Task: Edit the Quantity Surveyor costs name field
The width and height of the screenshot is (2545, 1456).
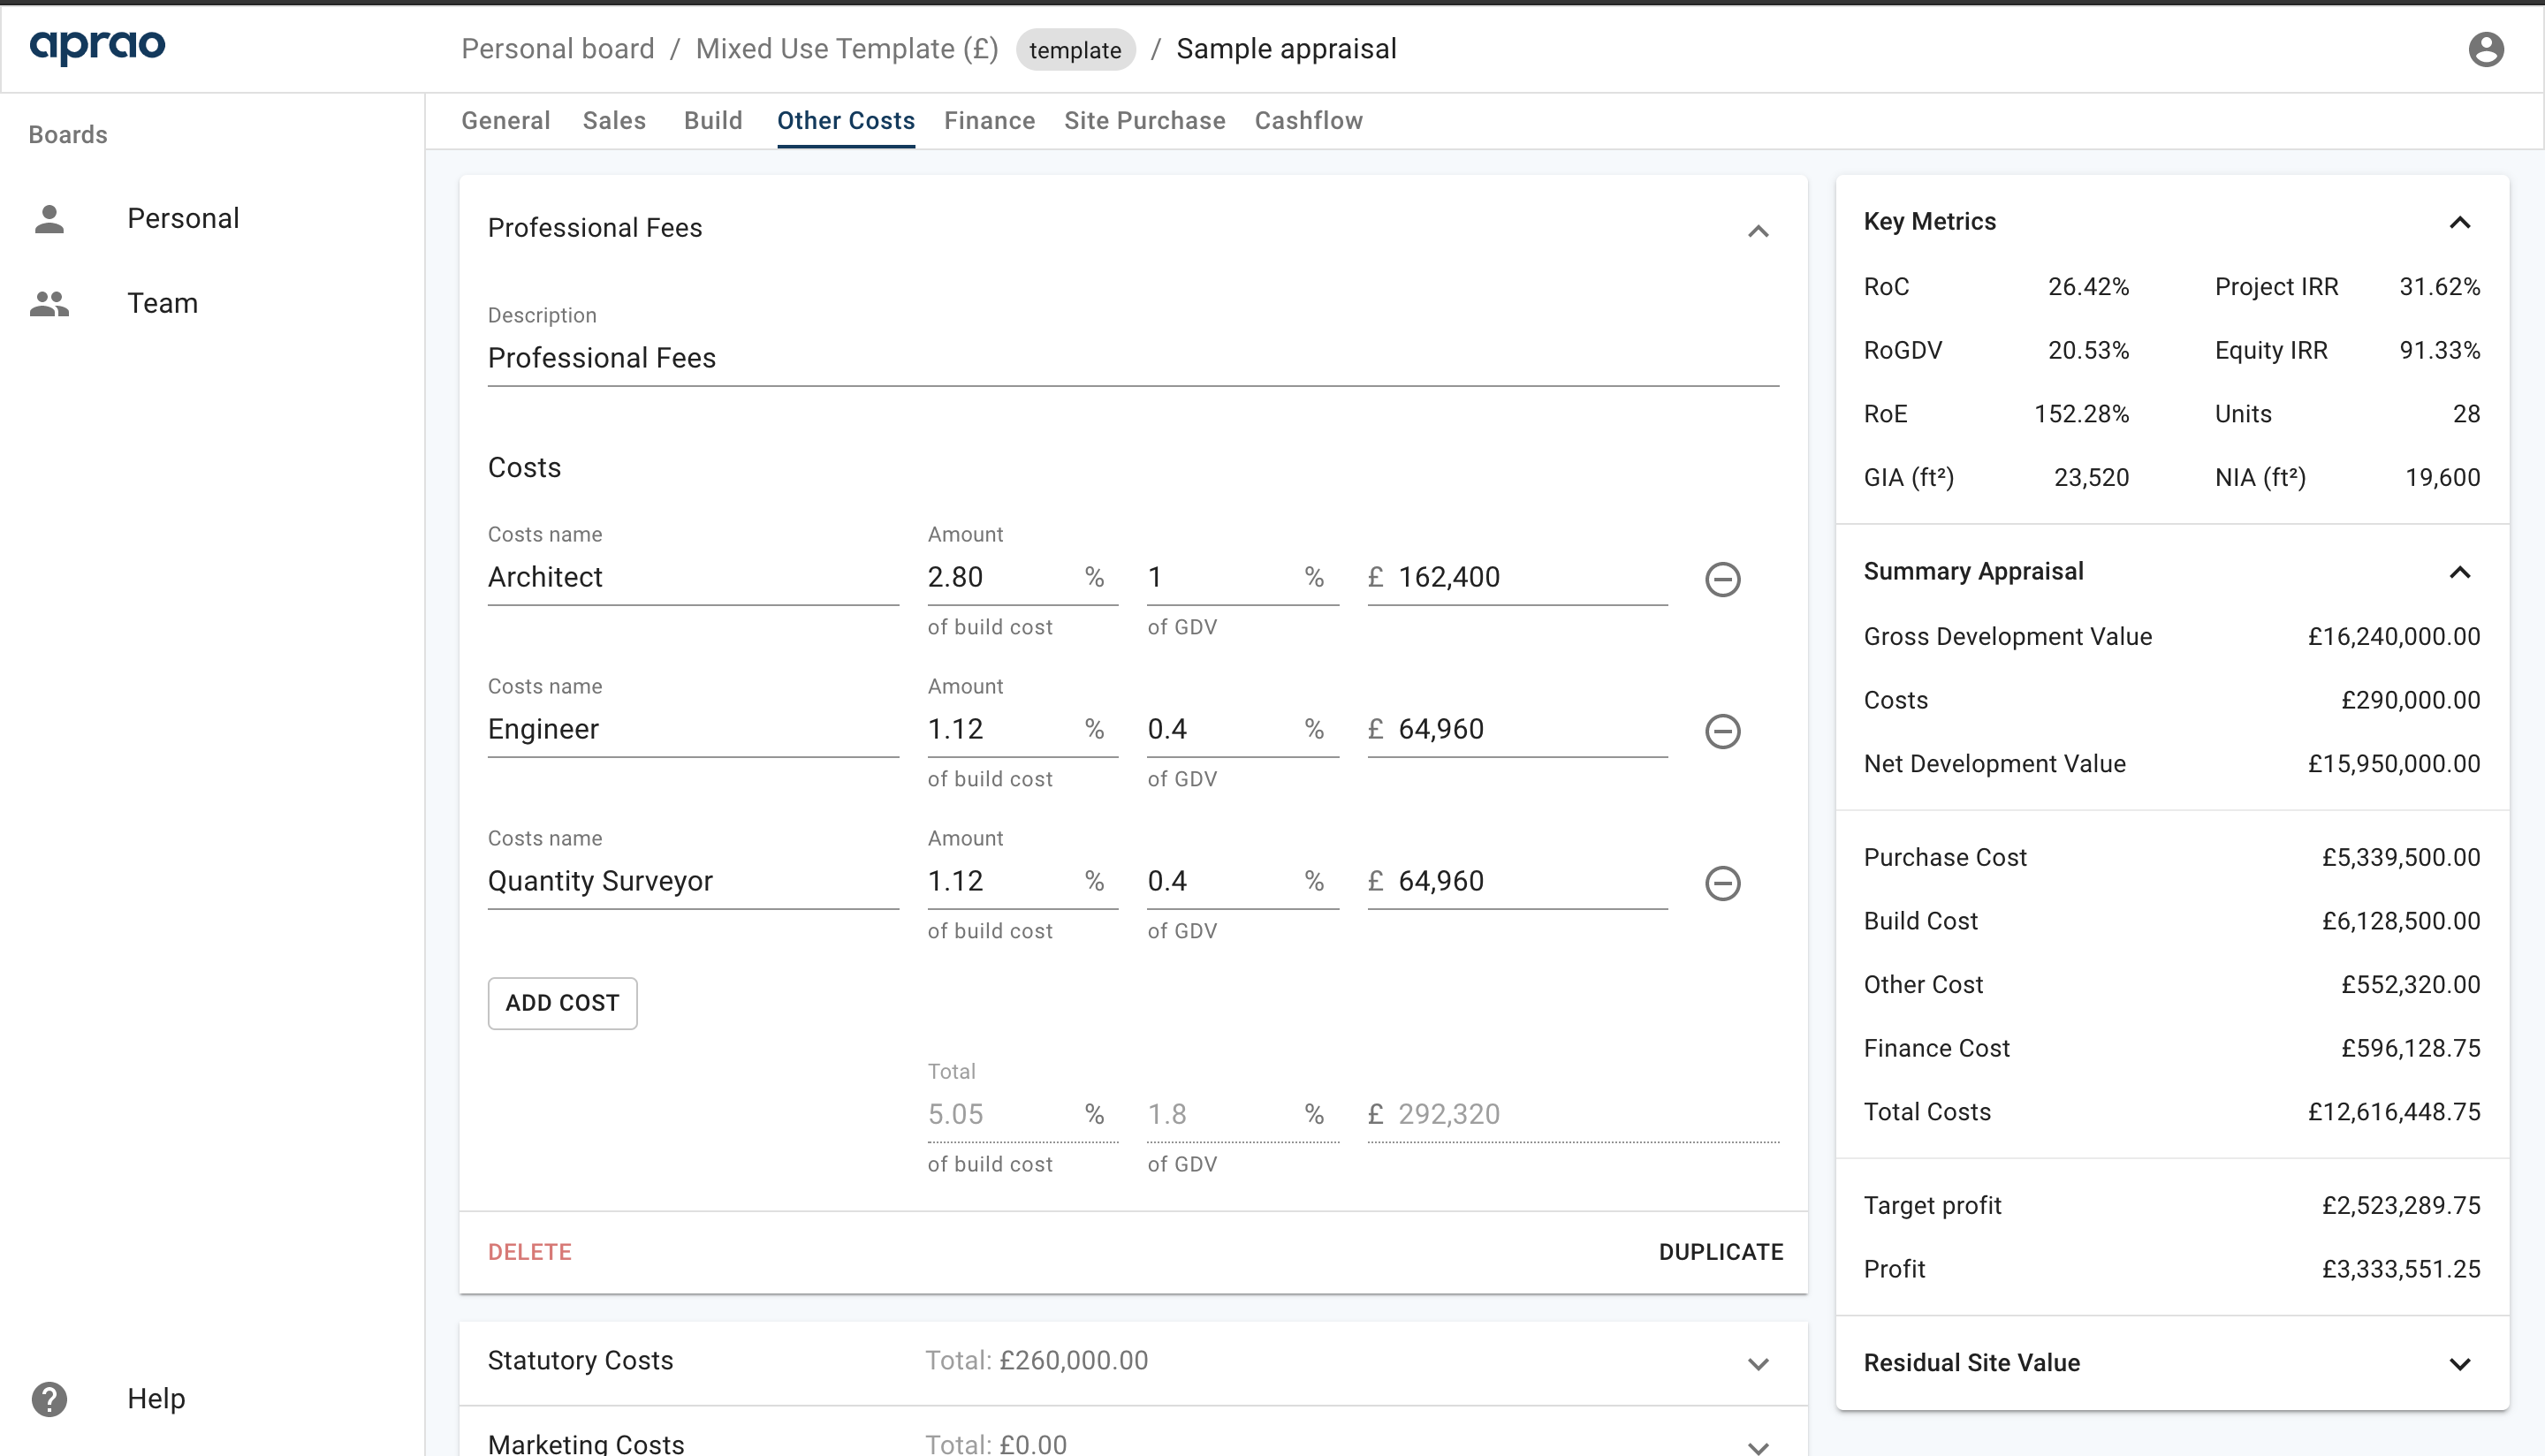Action: [693, 881]
